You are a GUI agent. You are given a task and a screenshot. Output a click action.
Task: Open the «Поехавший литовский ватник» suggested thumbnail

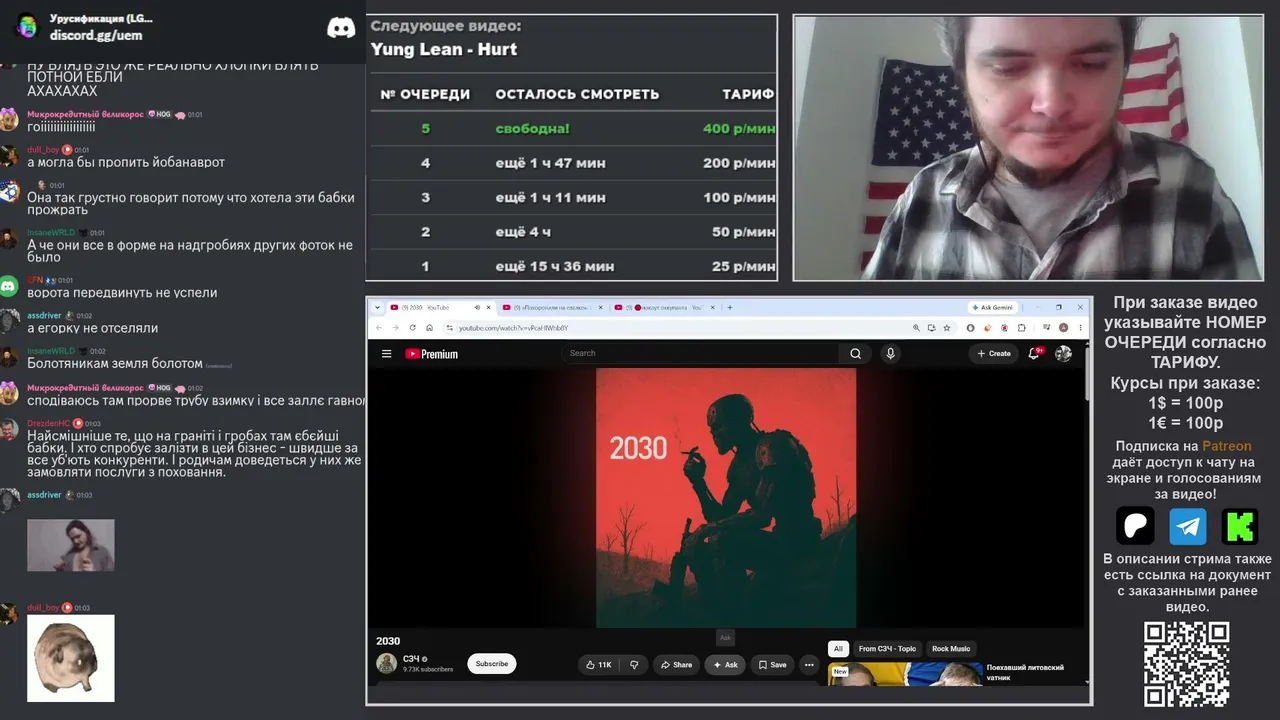(x=905, y=673)
